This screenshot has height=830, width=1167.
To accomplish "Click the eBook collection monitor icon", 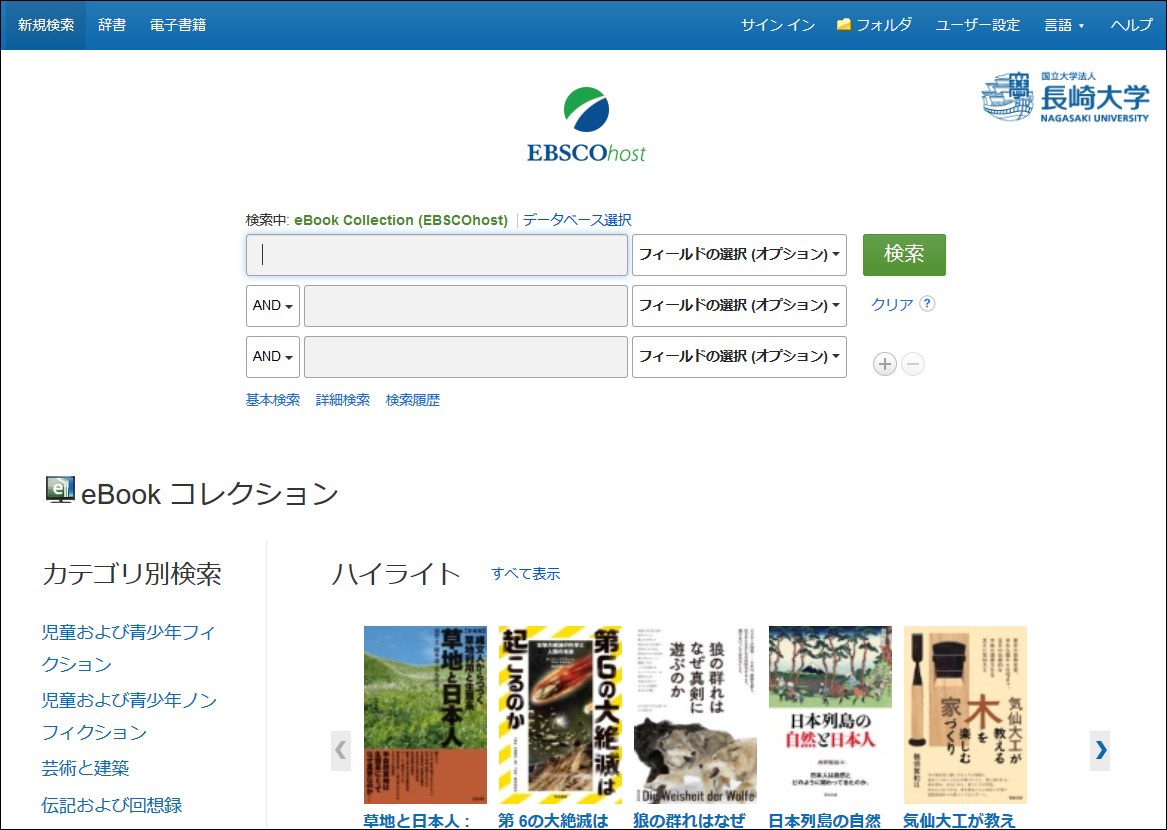I will pos(60,491).
